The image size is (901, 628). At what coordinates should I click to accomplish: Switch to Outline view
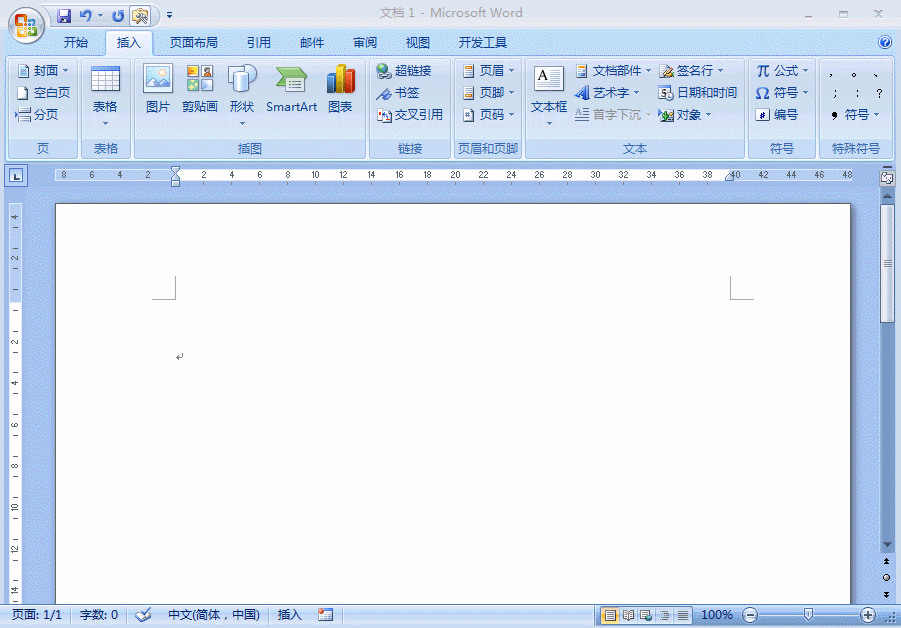(664, 615)
